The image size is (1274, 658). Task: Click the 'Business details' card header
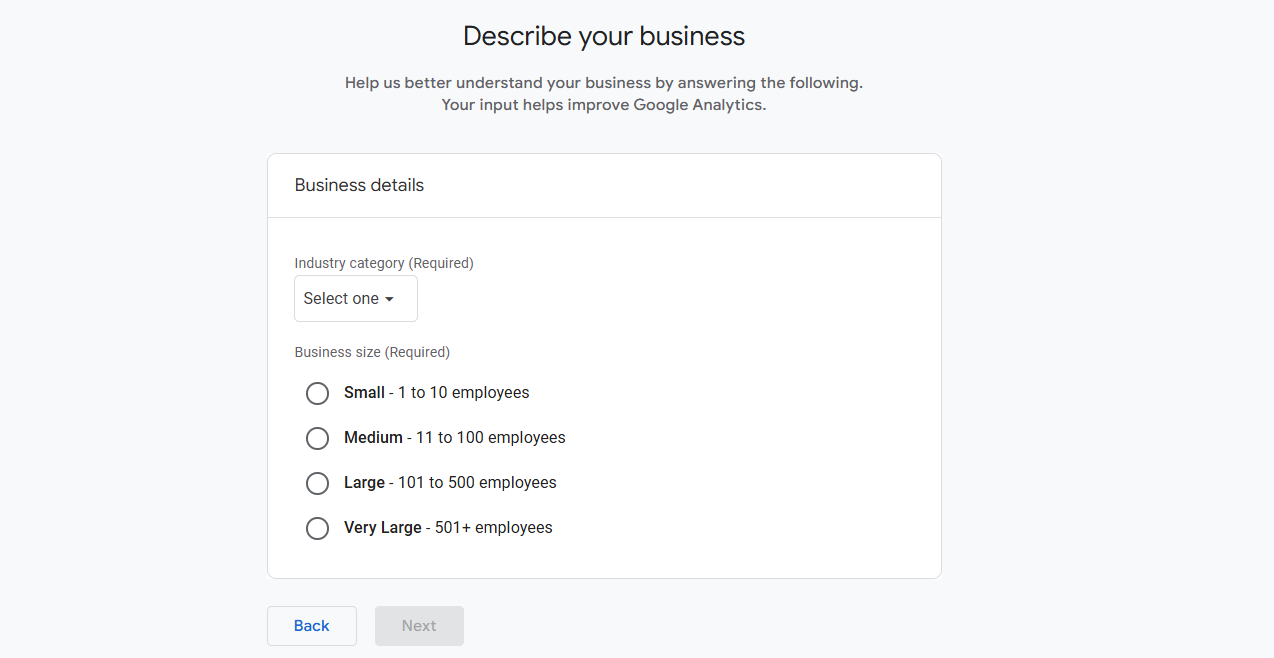359,185
